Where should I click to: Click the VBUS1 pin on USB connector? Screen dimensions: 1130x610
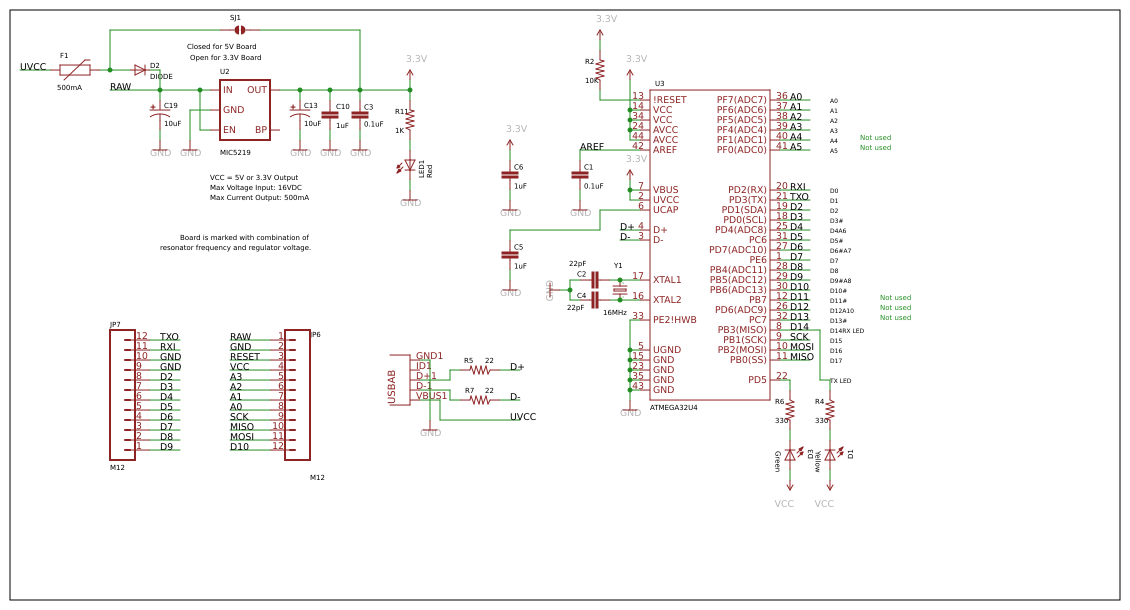(431, 396)
